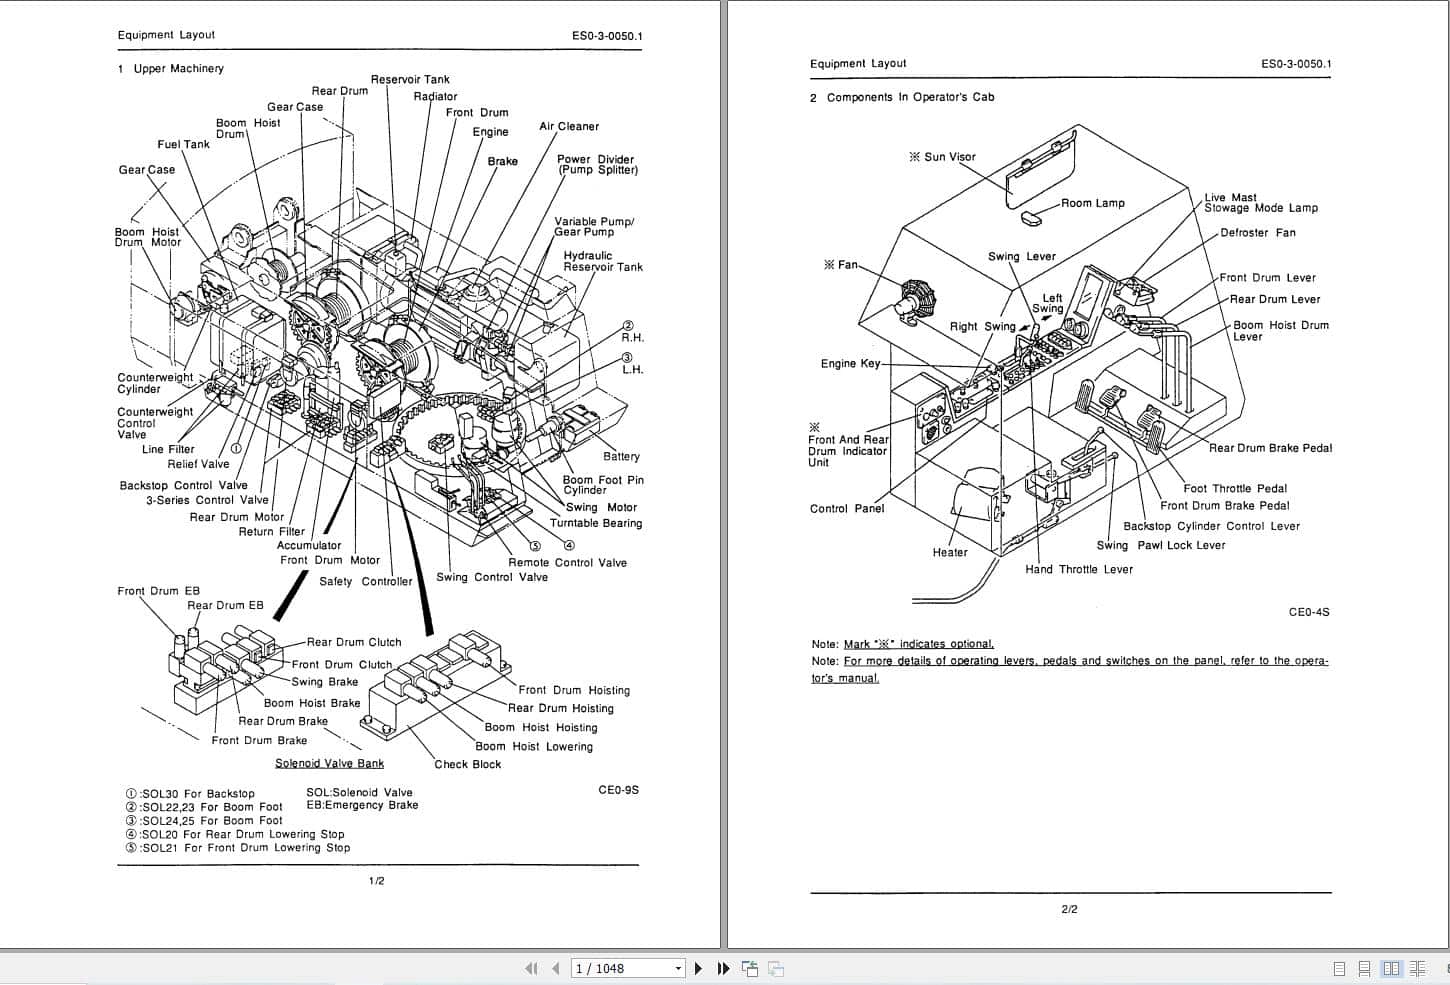Image resolution: width=1450 pixels, height=985 pixels.
Task: Expand the page navigation combo box arrow
Action: point(677,968)
